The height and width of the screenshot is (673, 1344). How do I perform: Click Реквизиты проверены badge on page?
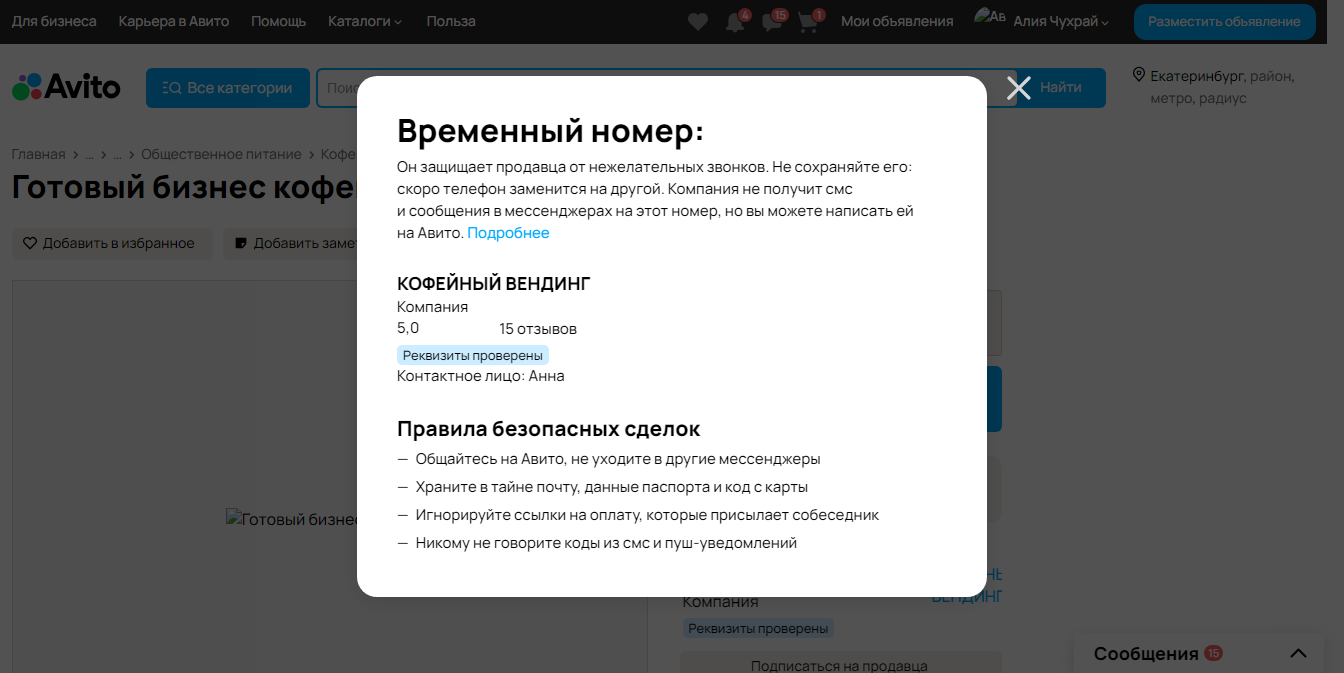[759, 629]
